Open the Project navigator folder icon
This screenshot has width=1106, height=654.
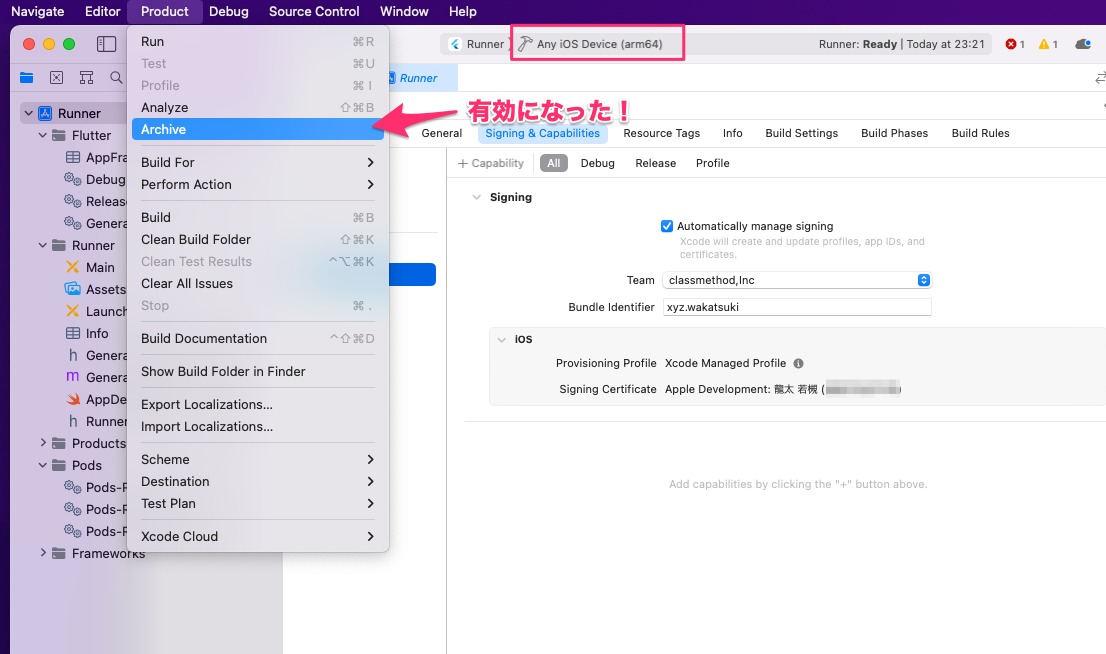(27, 78)
